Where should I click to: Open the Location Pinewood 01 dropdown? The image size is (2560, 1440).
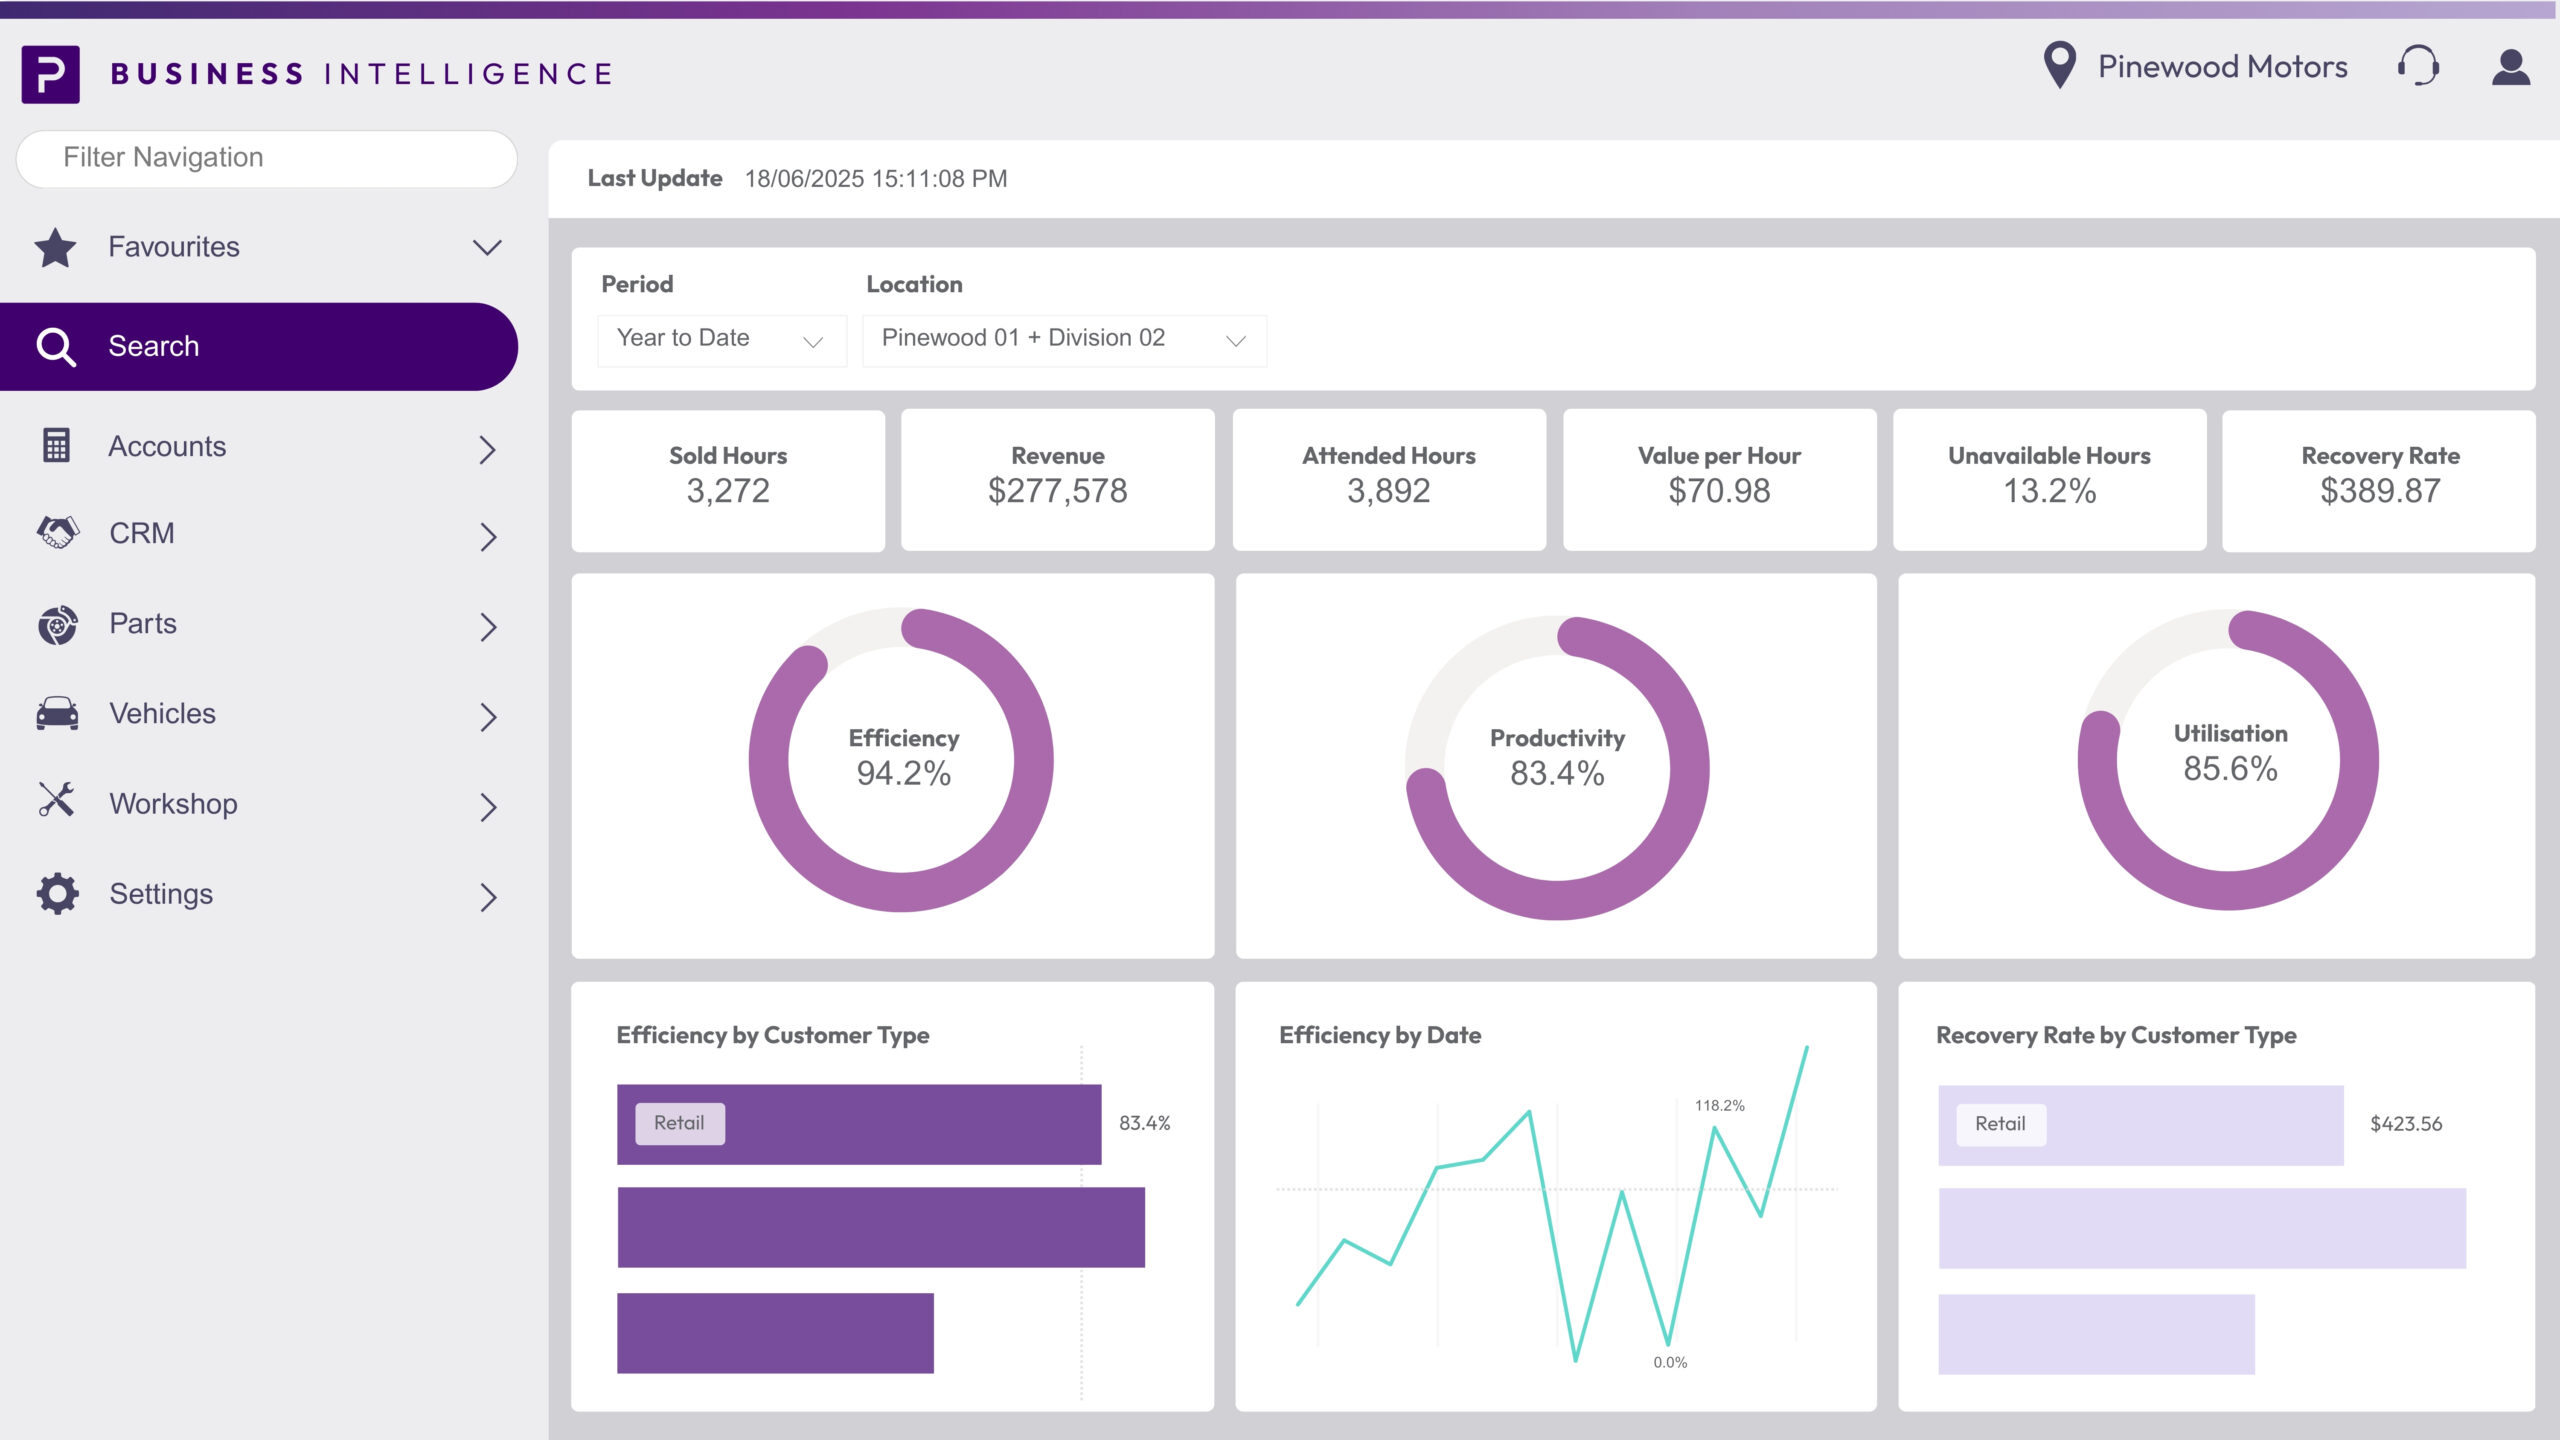[1064, 340]
